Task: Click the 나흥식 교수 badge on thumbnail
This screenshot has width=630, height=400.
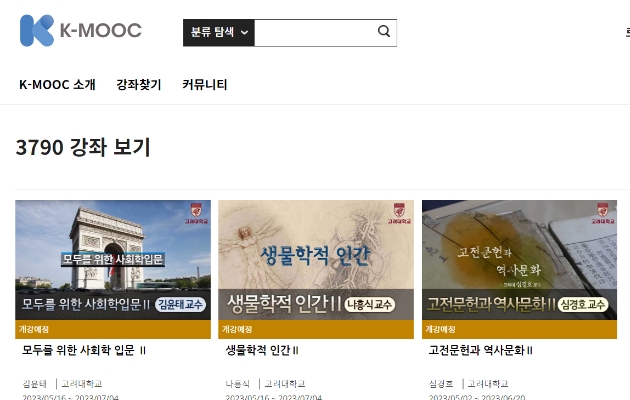Action: tap(370, 304)
